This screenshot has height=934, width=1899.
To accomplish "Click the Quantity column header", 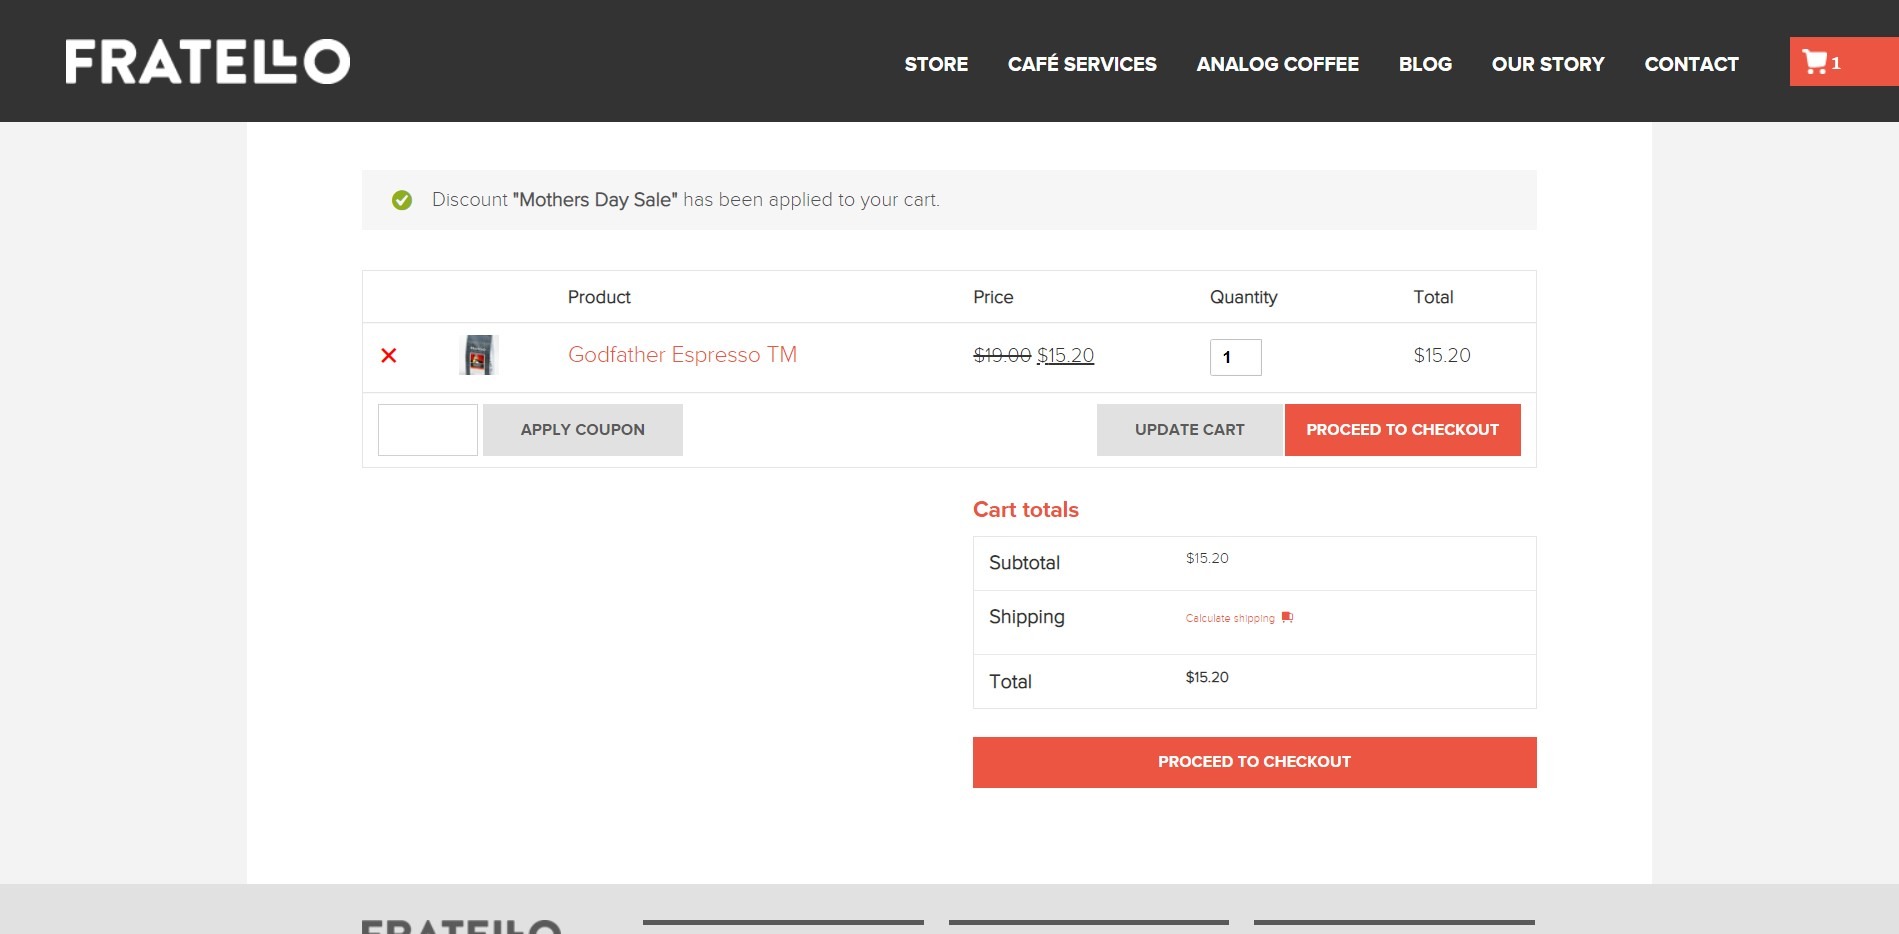I will 1243,297.
